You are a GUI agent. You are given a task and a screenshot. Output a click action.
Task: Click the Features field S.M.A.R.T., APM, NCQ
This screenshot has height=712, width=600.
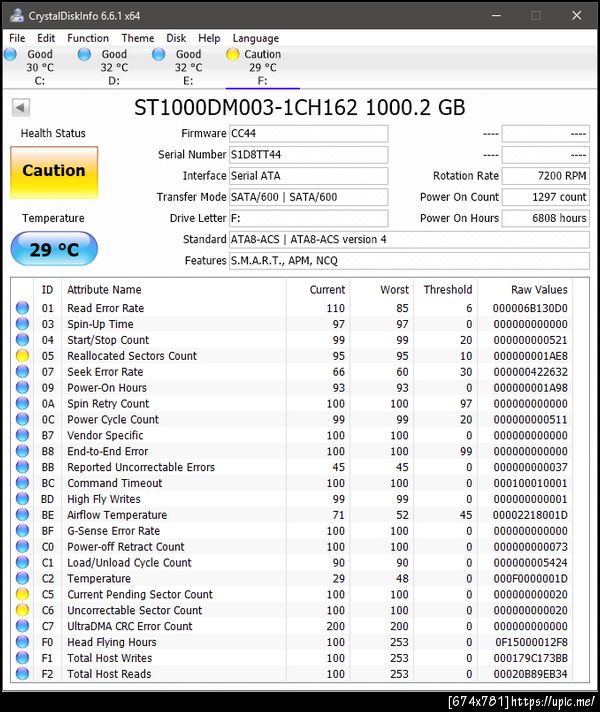[x=409, y=261]
